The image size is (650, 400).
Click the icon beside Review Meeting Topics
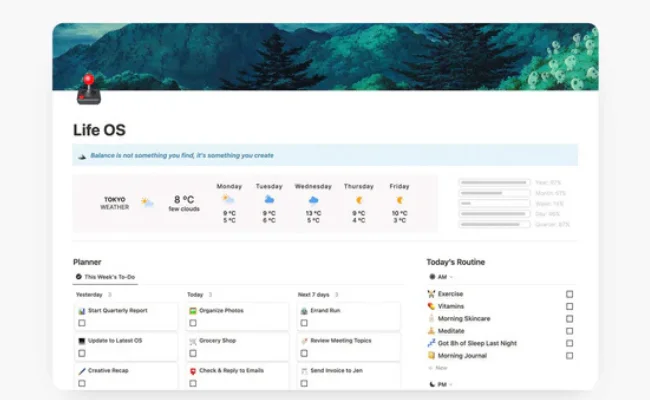[x=304, y=341]
